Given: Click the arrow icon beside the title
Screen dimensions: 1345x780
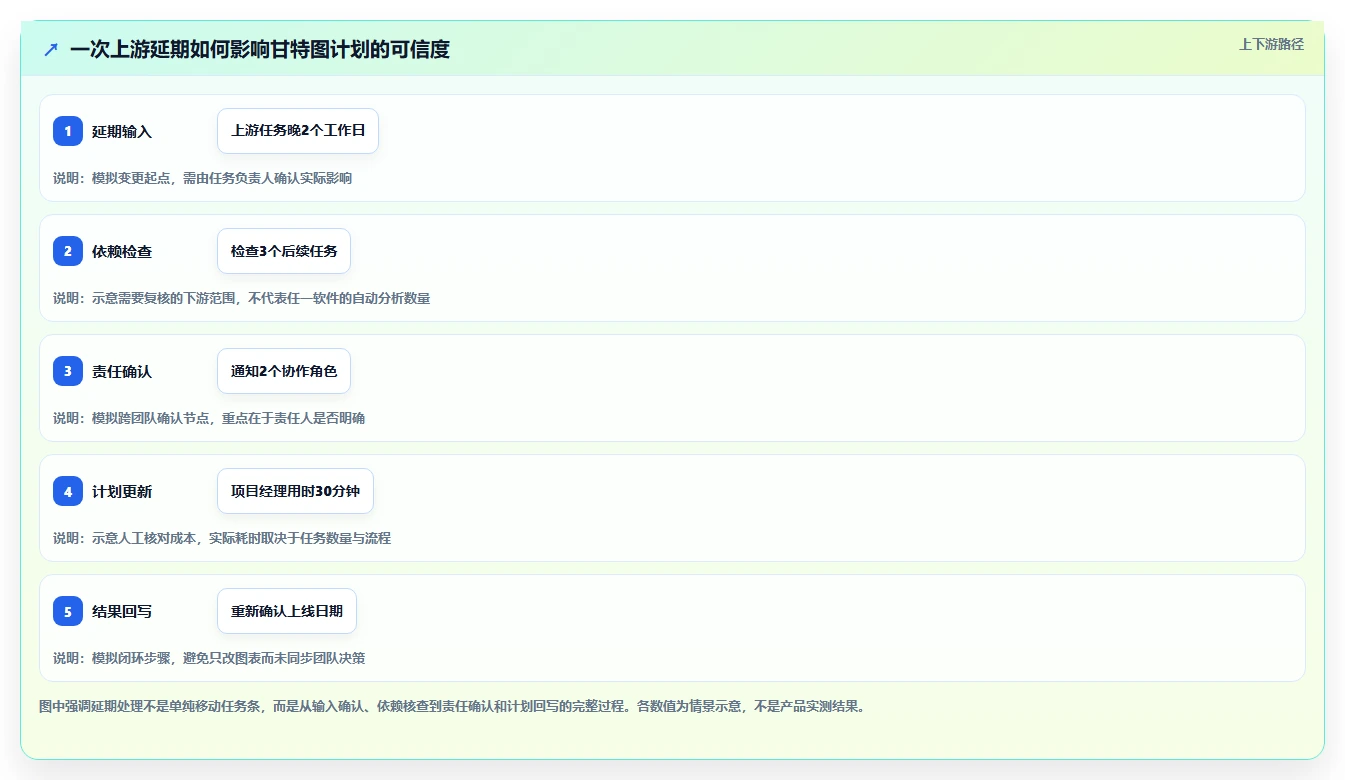Looking at the screenshot, I should (51, 49).
